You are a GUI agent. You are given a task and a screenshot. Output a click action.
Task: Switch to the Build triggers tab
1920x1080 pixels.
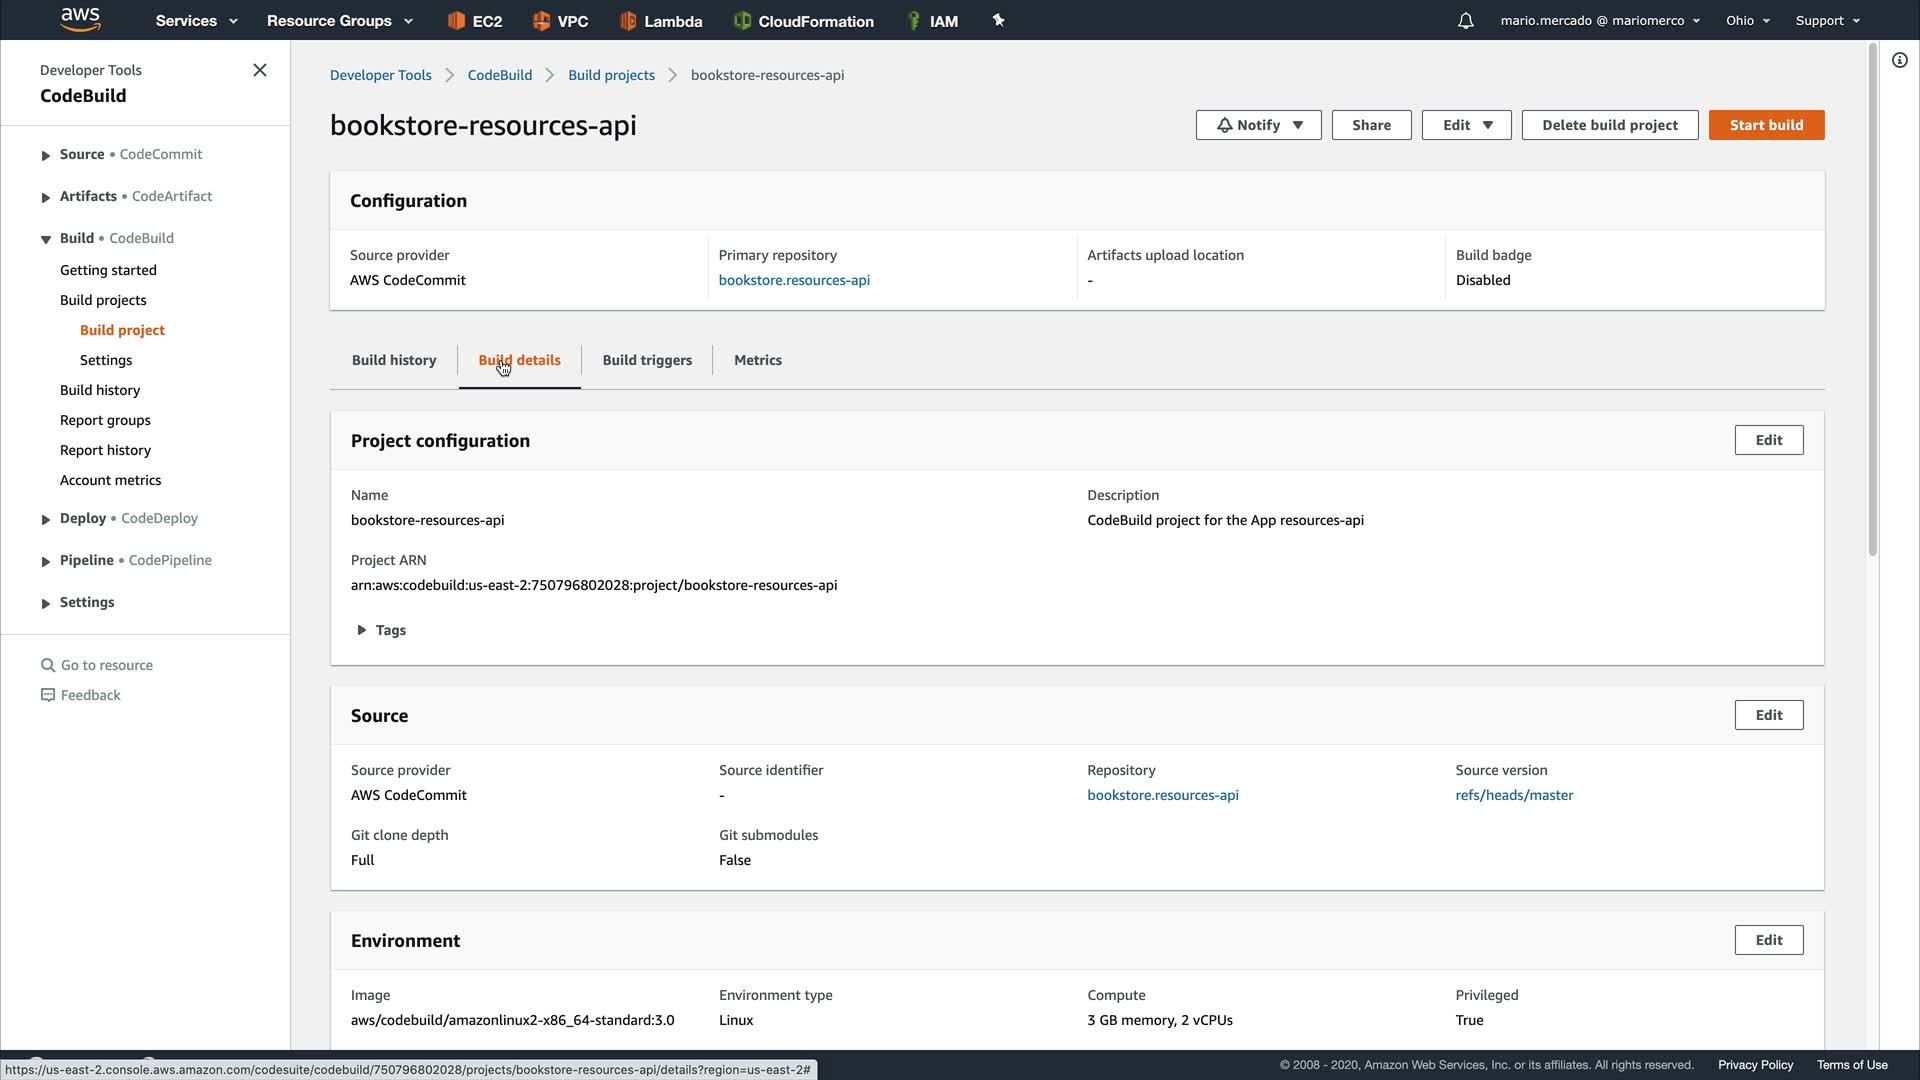tap(647, 360)
